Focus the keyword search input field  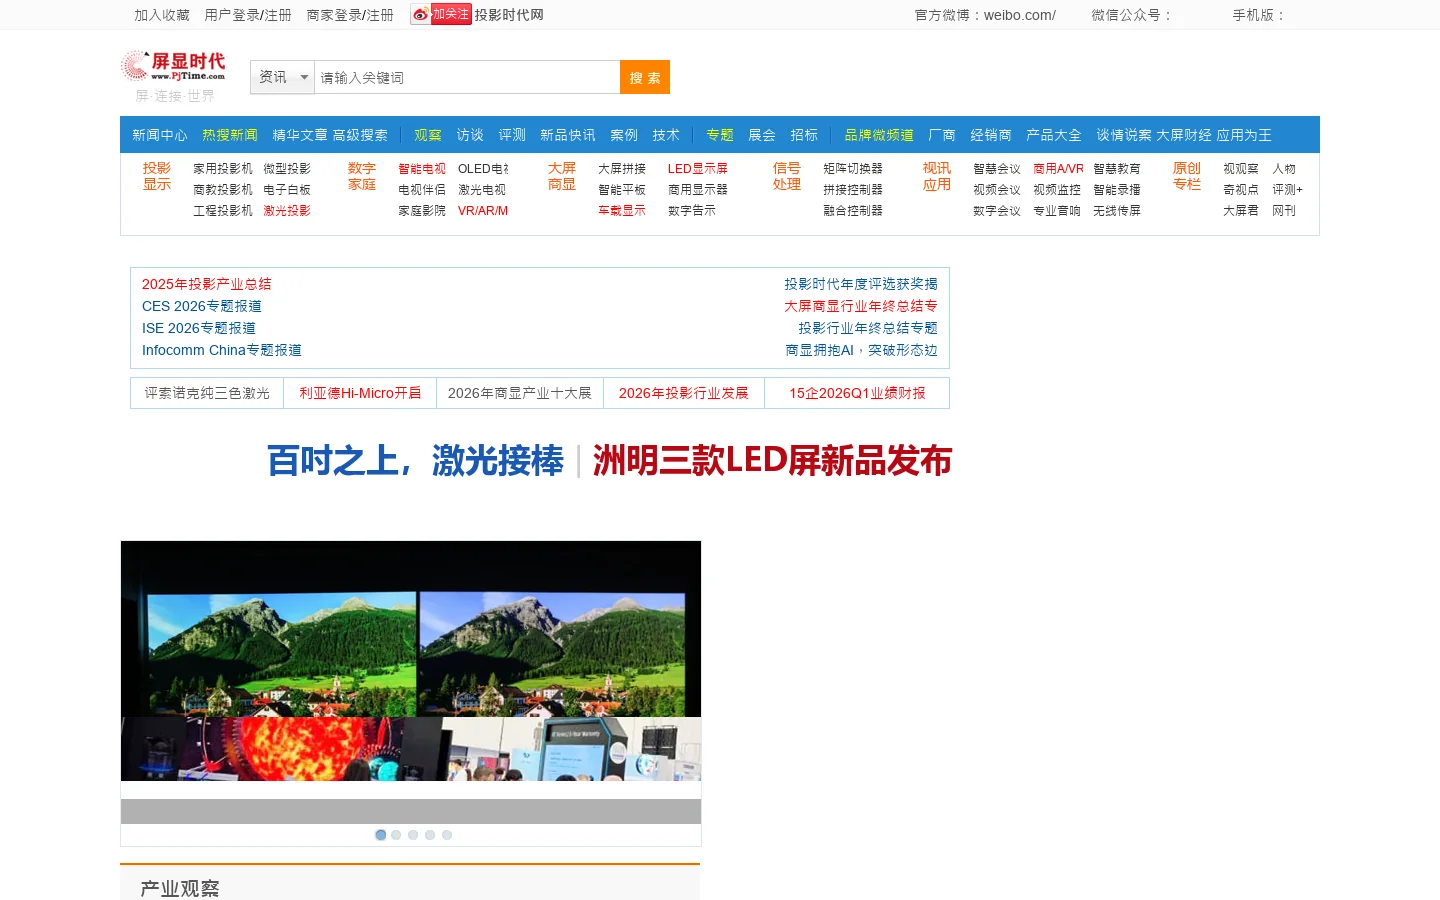coord(467,77)
